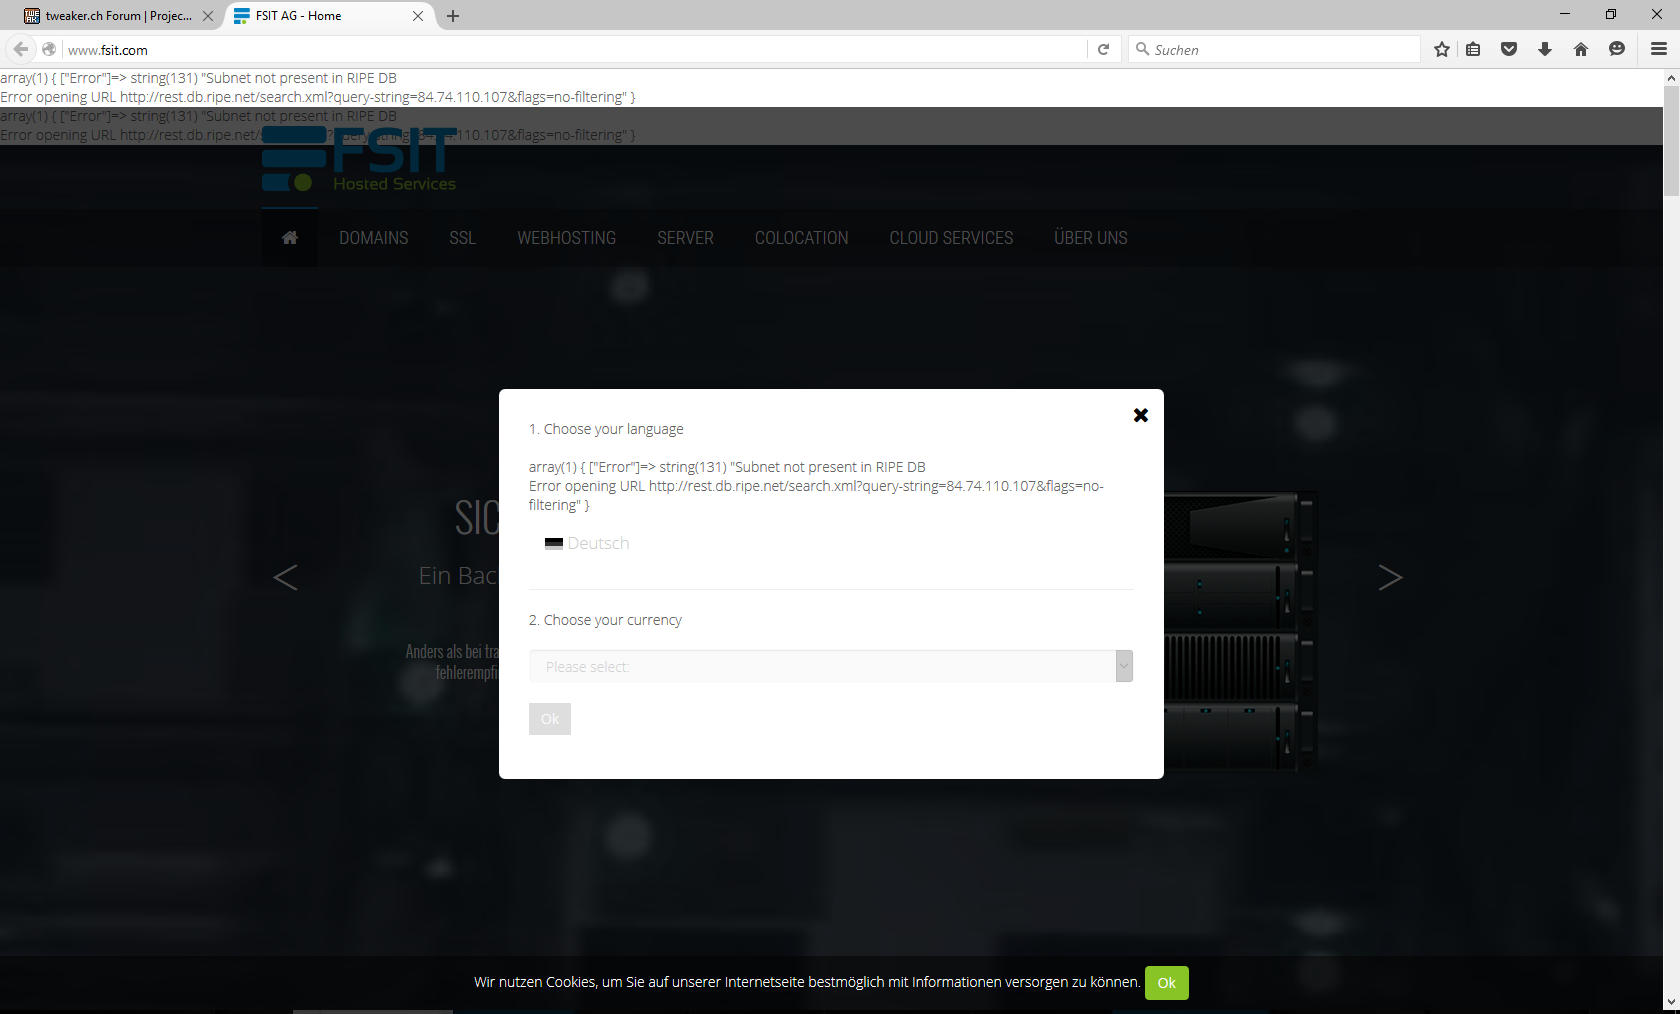This screenshot has height=1014, width=1680.
Task: Open a new browser tab
Action: tap(453, 16)
